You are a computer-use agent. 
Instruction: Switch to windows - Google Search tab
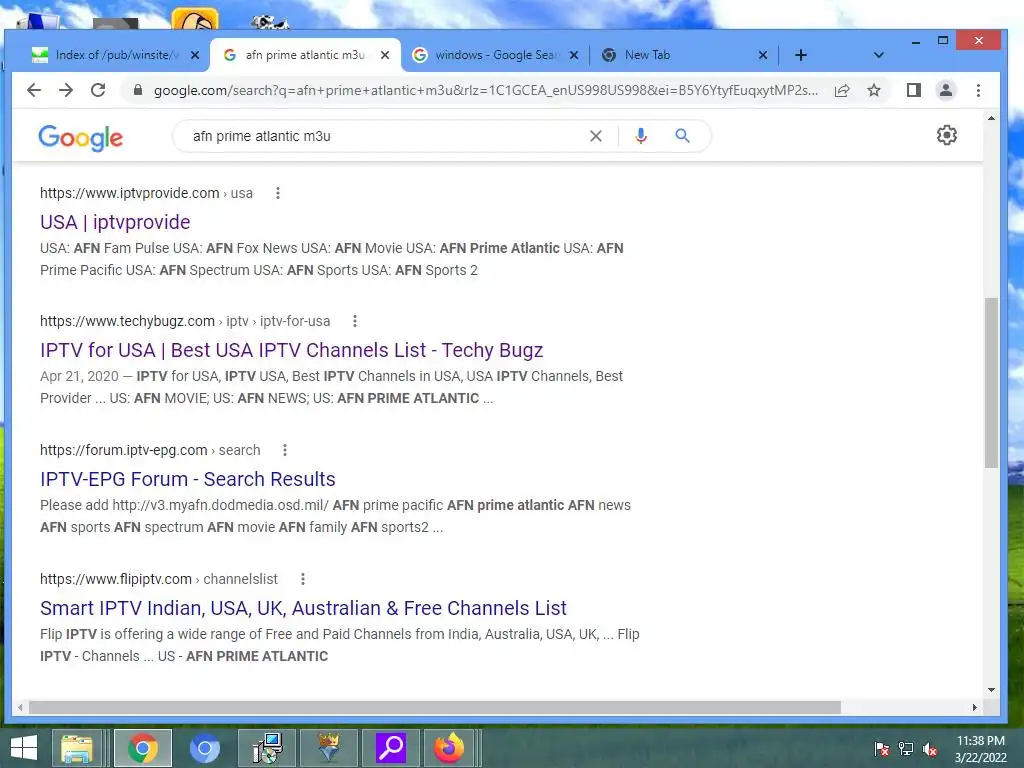(496, 55)
